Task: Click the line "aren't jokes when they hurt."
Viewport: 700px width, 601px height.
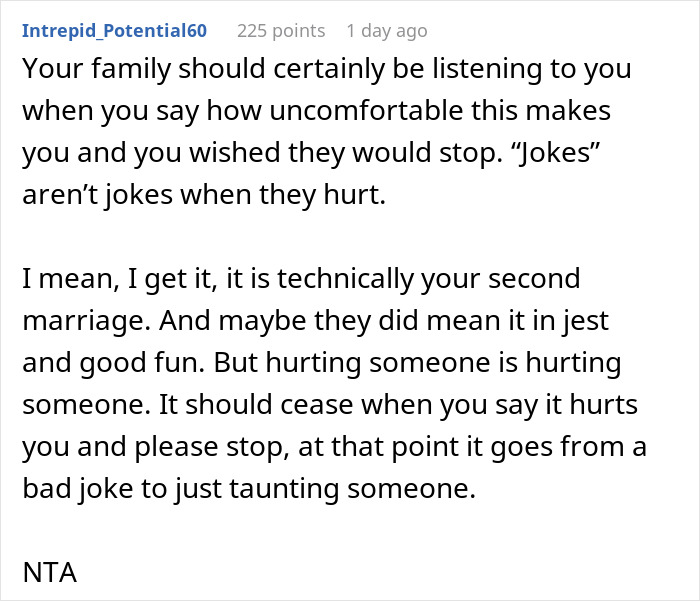Action: [202, 196]
